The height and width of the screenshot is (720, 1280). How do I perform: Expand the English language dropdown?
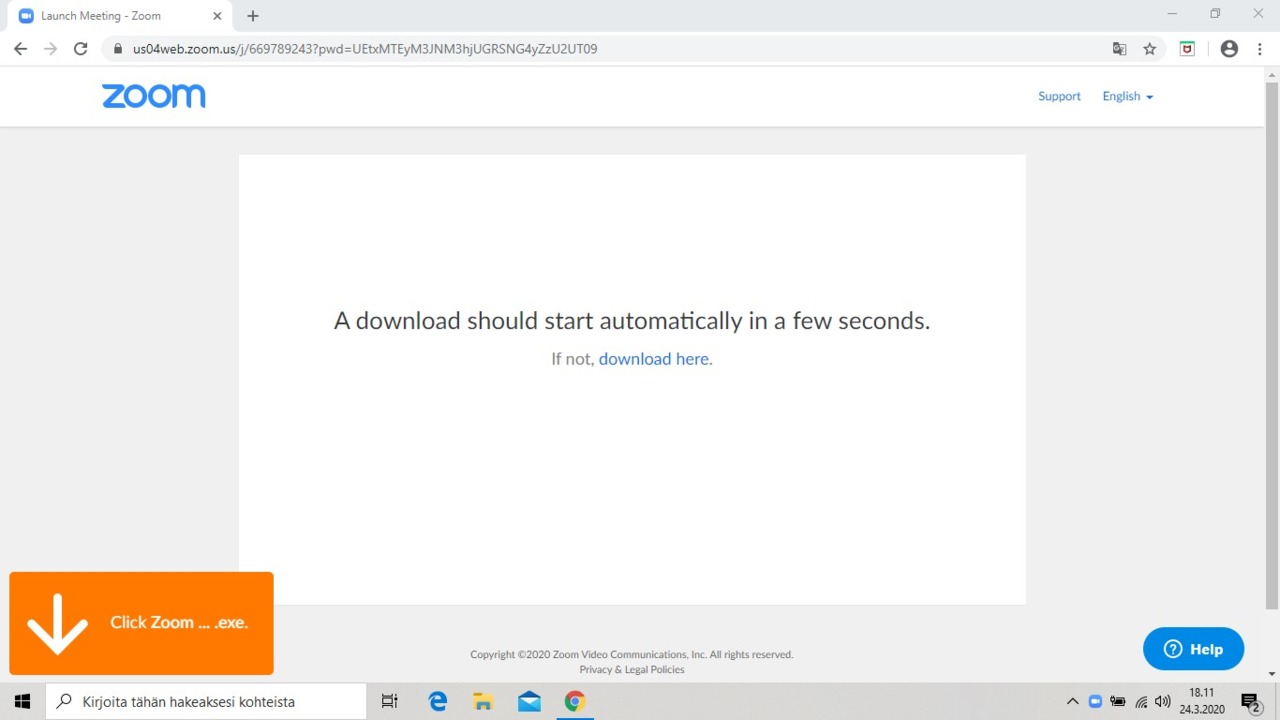pos(1127,96)
